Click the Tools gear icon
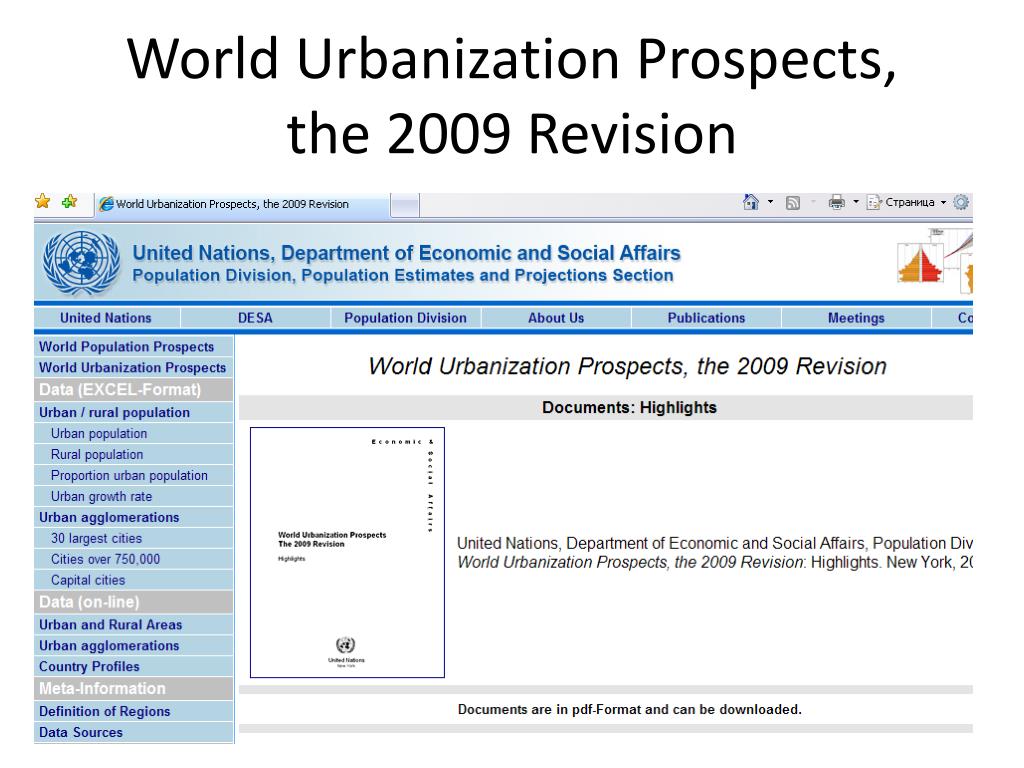Screen dimensions: 1024x768 click(x=961, y=202)
